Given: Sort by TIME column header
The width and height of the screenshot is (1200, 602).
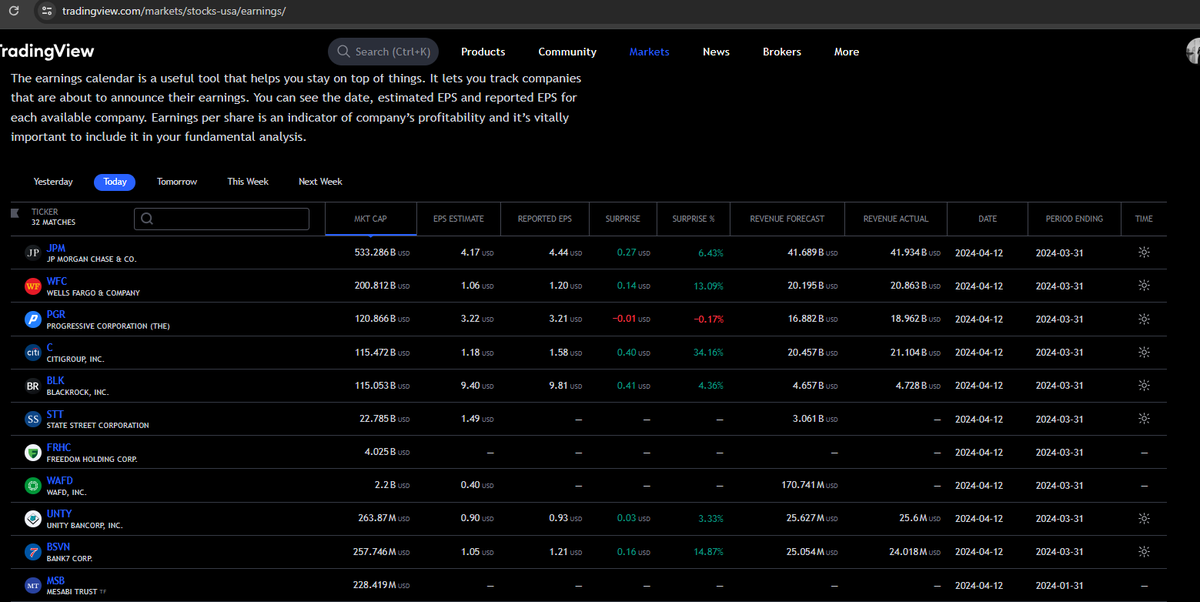Looking at the screenshot, I should pyautogui.click(x=1144, y=219).
